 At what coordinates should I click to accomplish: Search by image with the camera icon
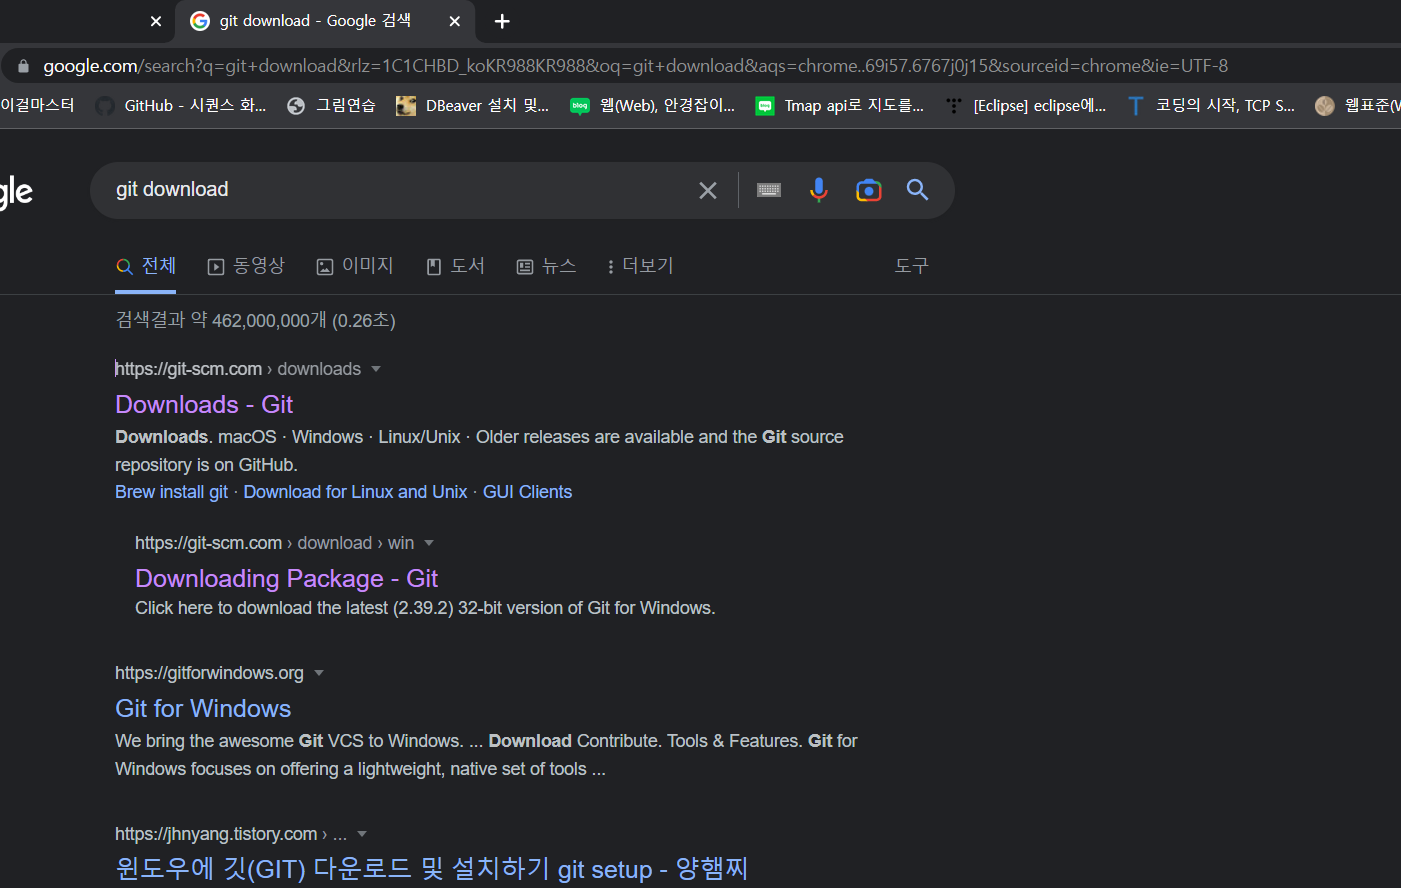[x=869, y=190]
